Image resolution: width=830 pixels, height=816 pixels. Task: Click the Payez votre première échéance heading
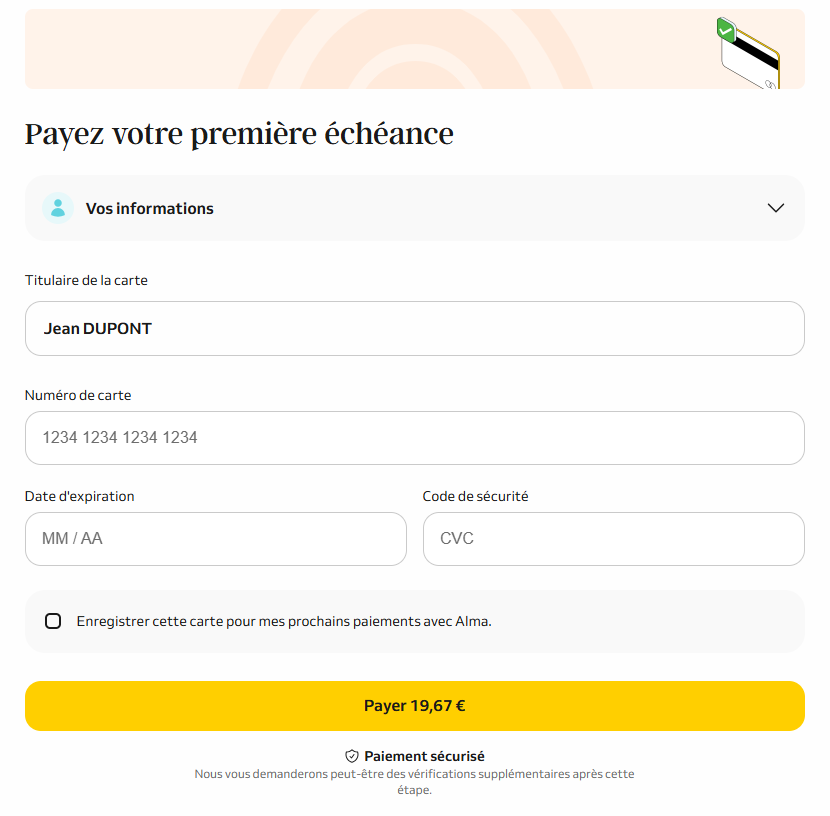(239, 133)
